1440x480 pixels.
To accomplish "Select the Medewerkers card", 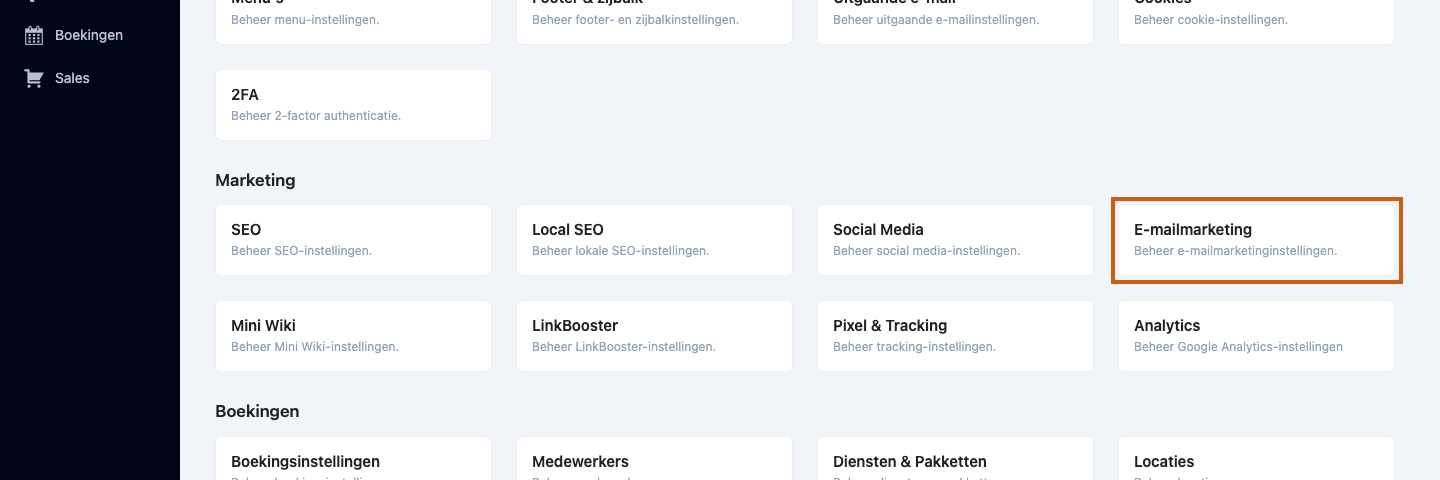I will (x=654, y=459).
